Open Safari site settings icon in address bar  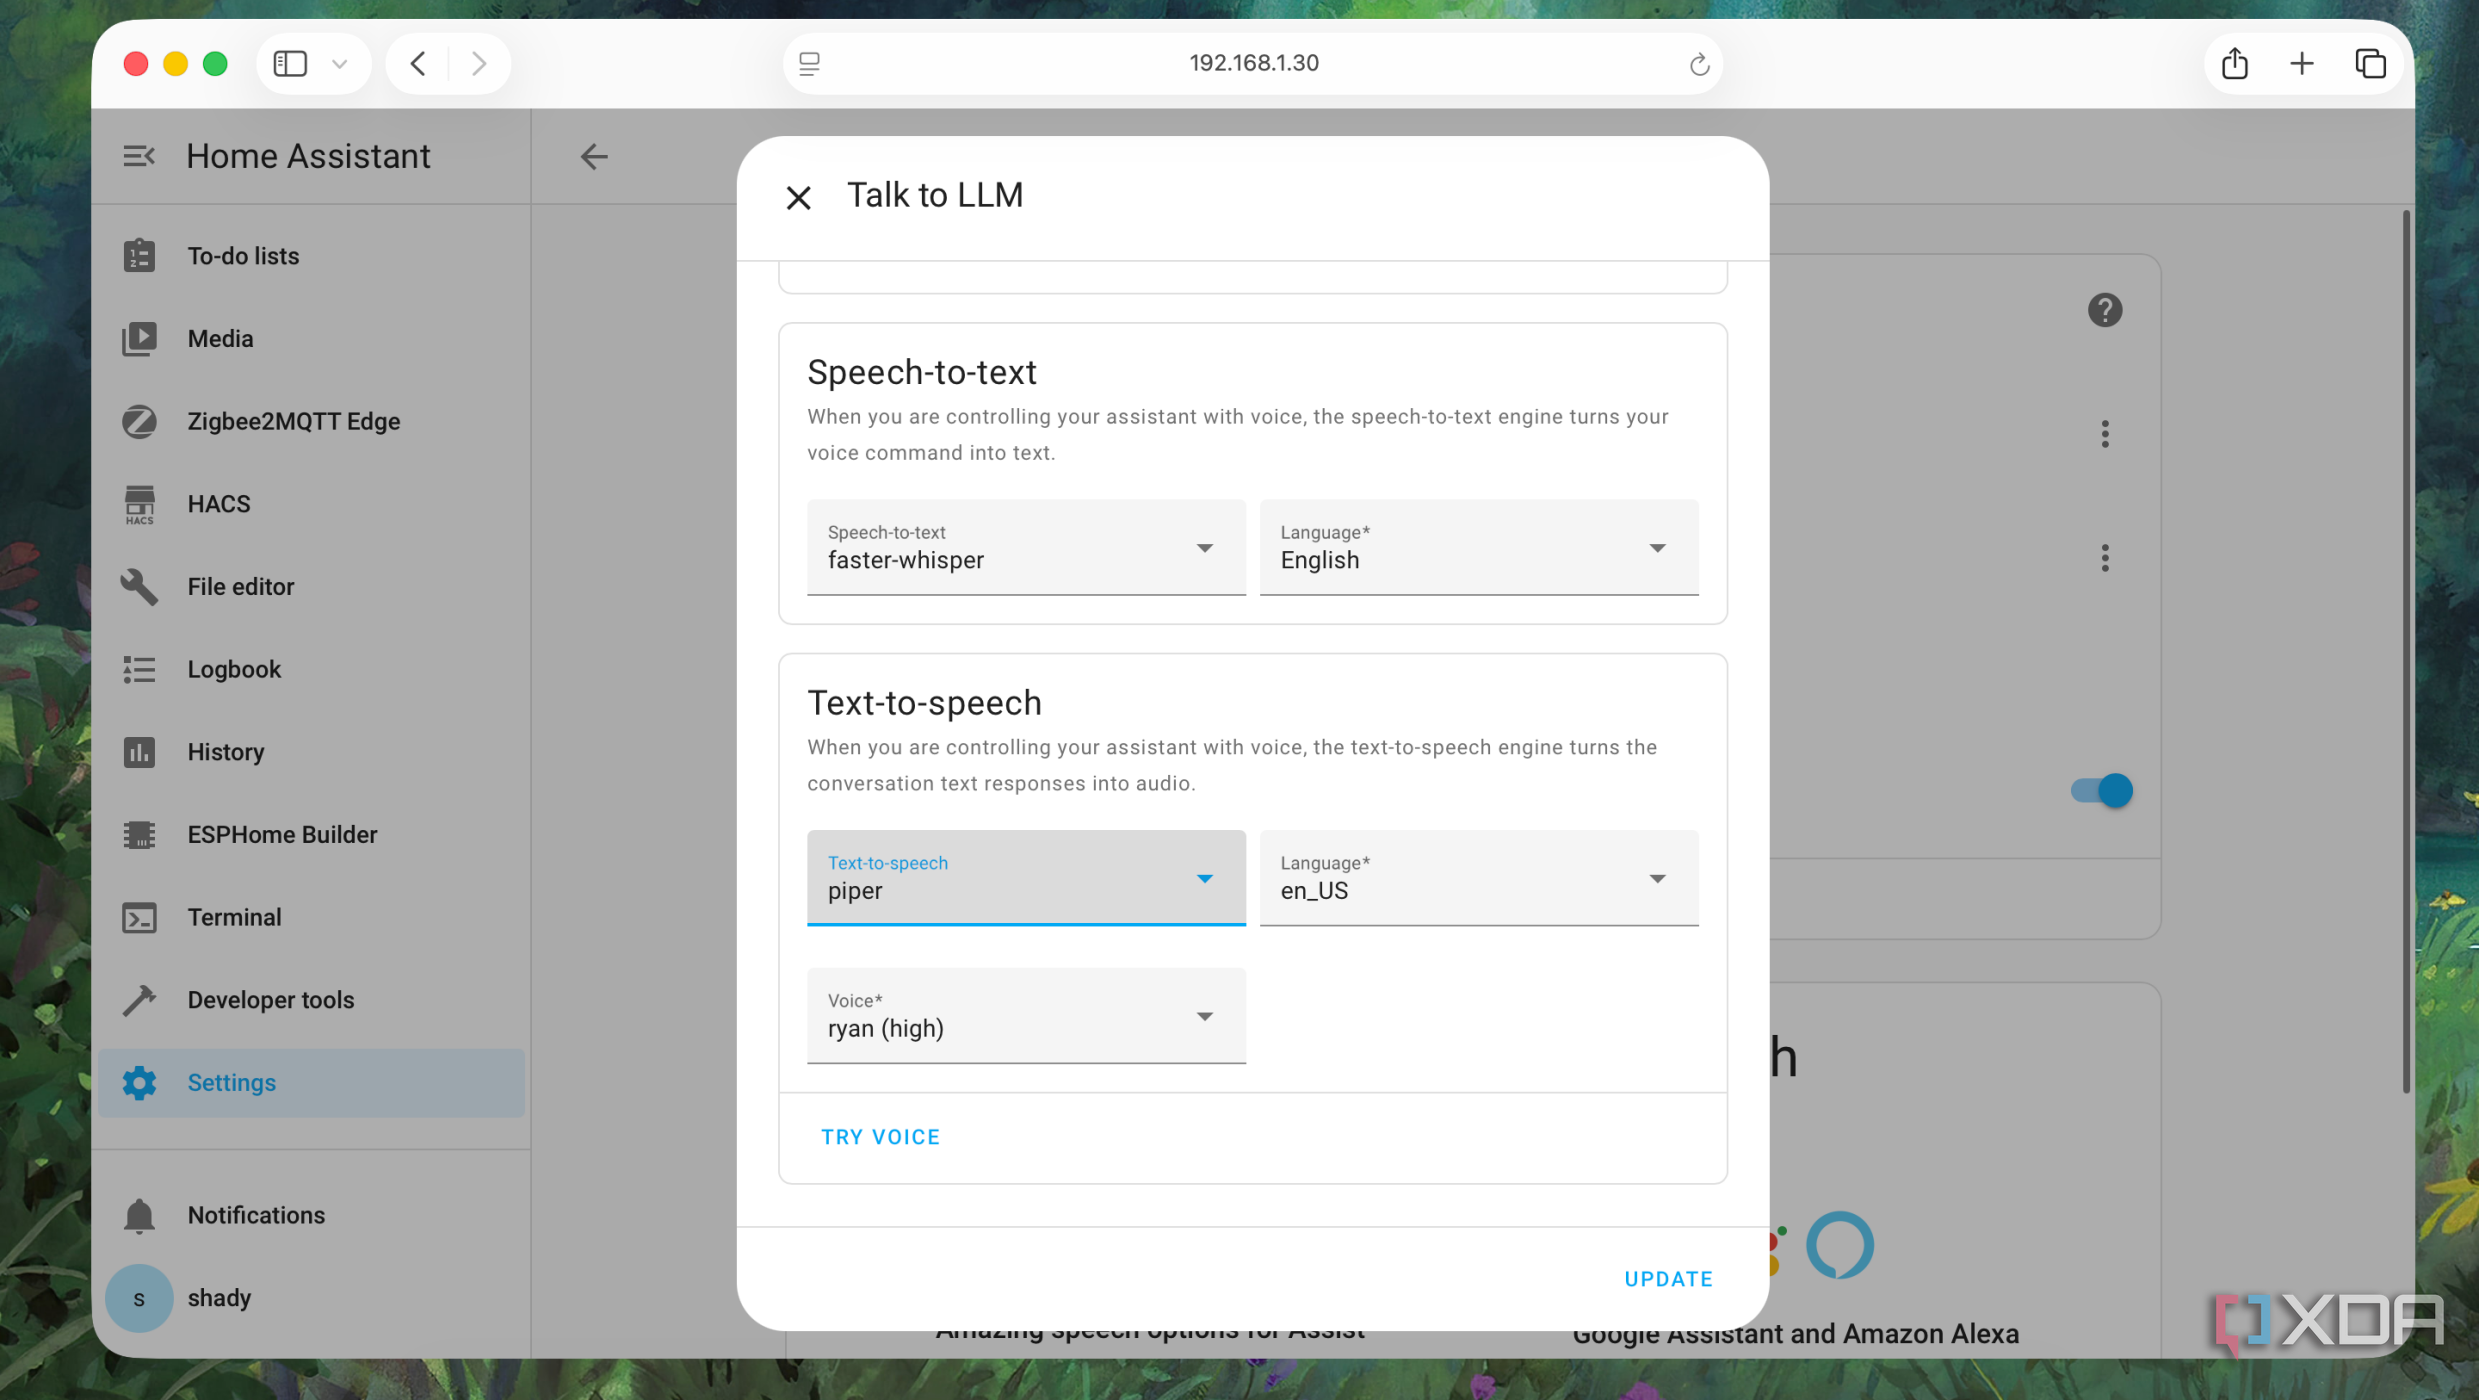[809, 64]
